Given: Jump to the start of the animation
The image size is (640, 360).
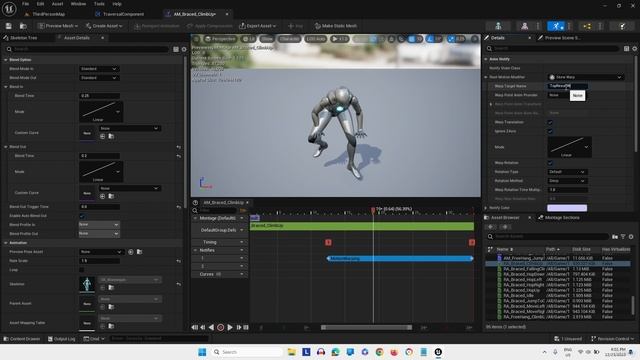Looking at the screenshot, I should coord(194,327).
